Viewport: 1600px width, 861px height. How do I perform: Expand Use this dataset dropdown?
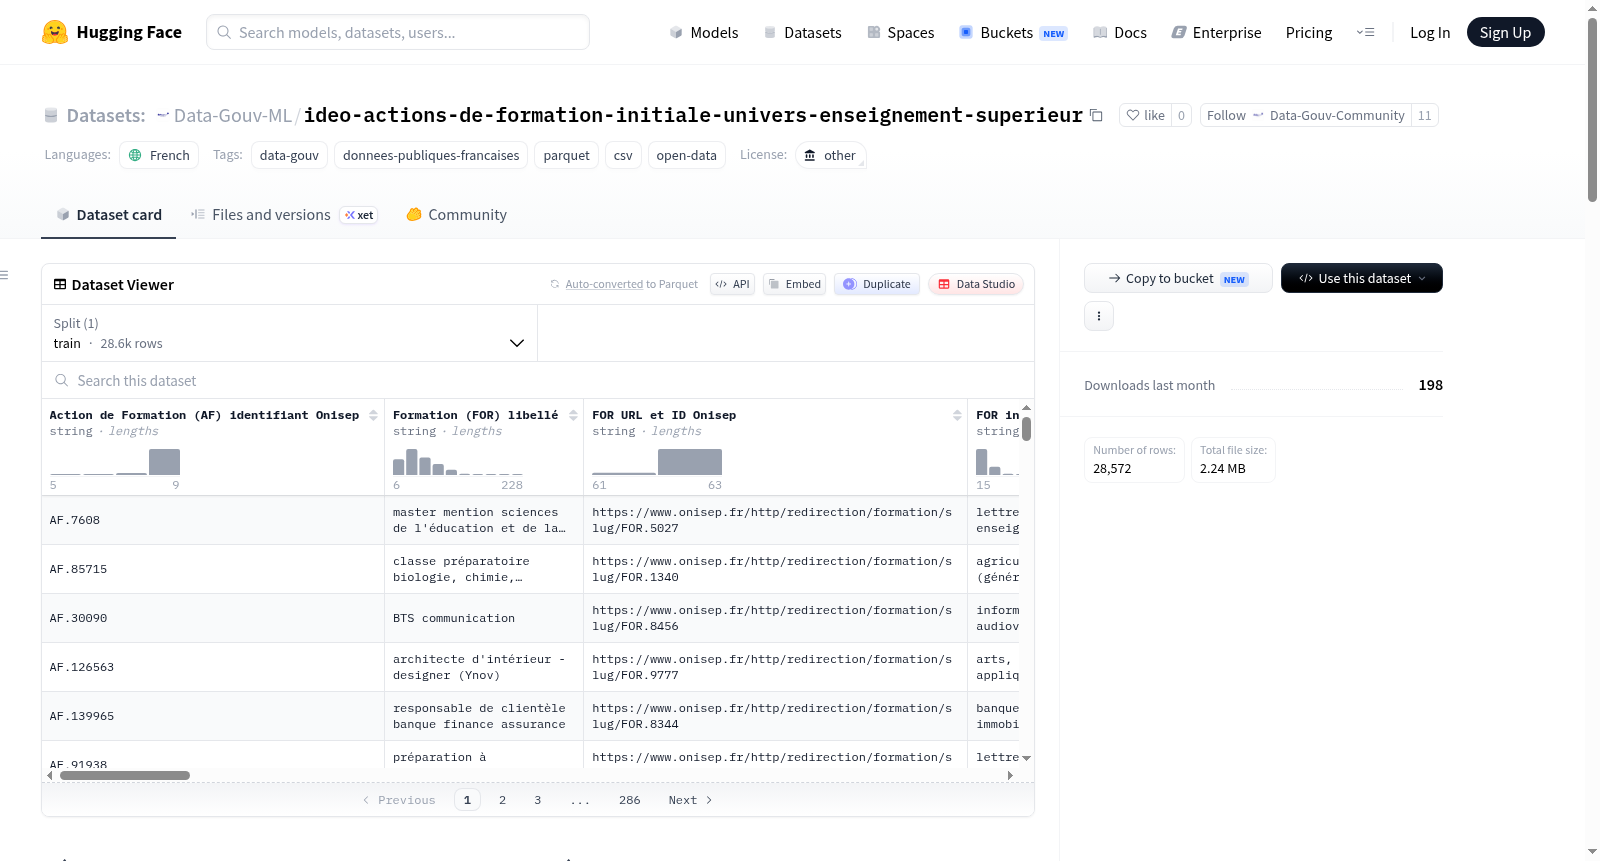click(x=1362, y=278)
